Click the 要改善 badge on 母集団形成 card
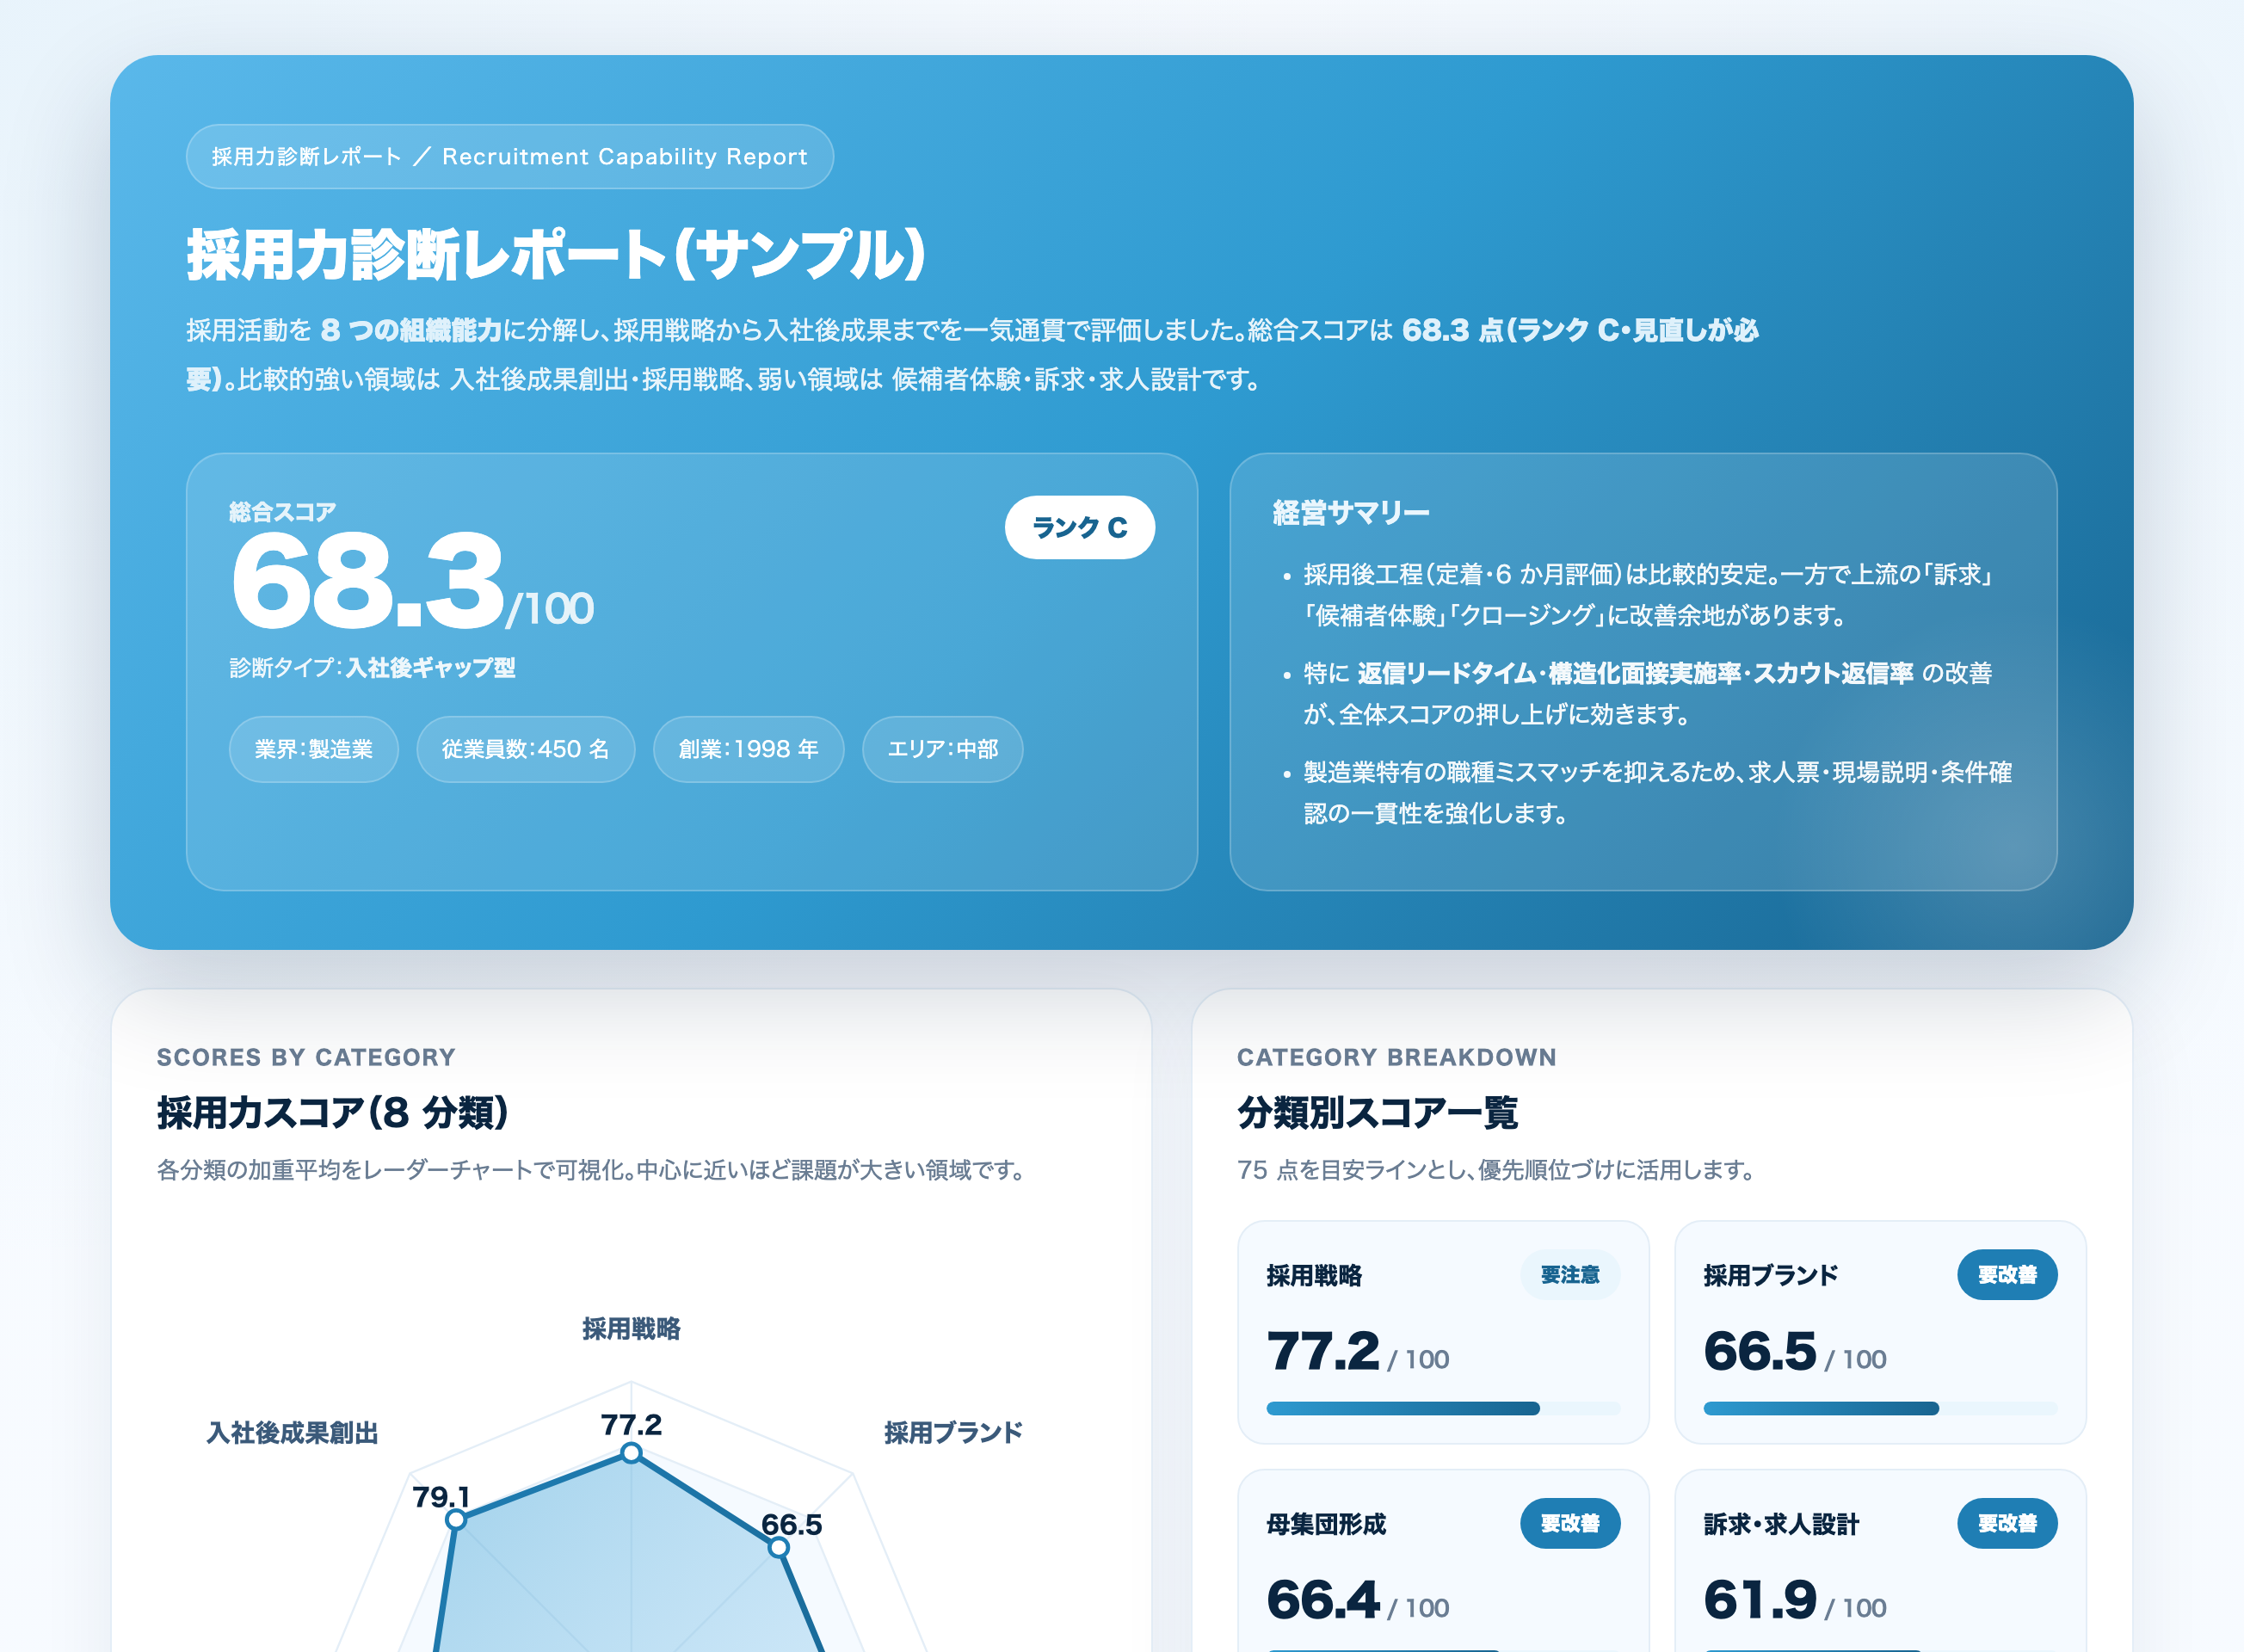This screenshot has height=1652, width=2244. [x=1570, y=1523]
